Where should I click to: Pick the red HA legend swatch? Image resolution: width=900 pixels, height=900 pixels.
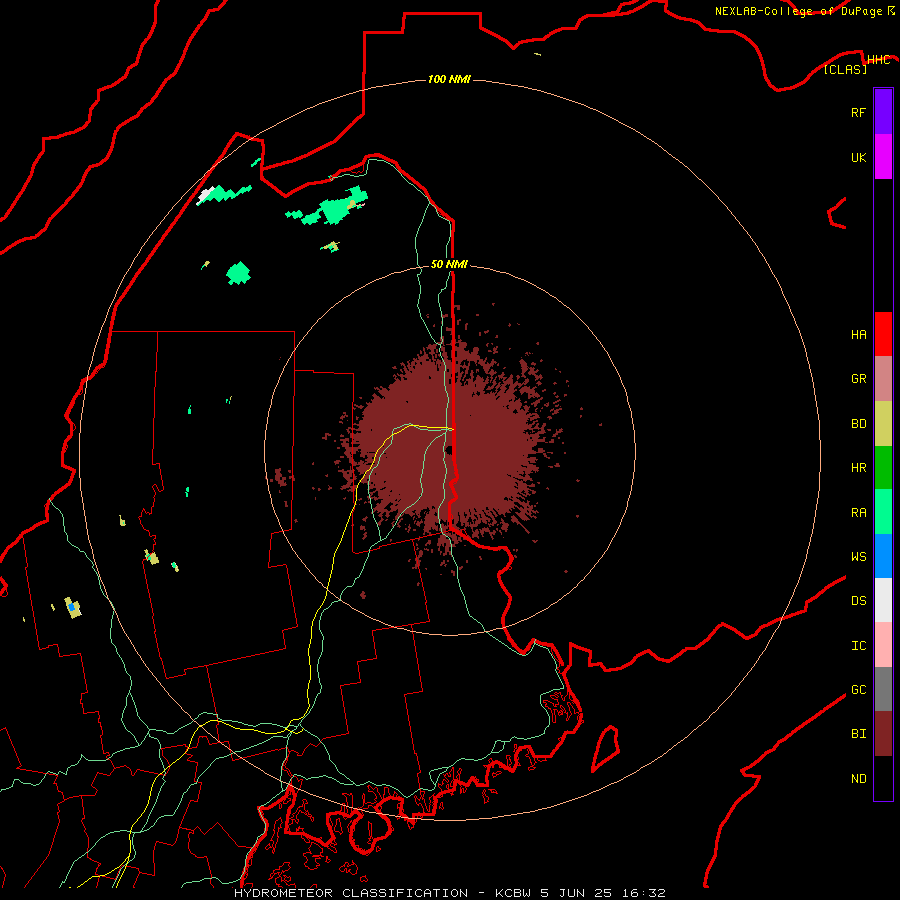(883, 334)
